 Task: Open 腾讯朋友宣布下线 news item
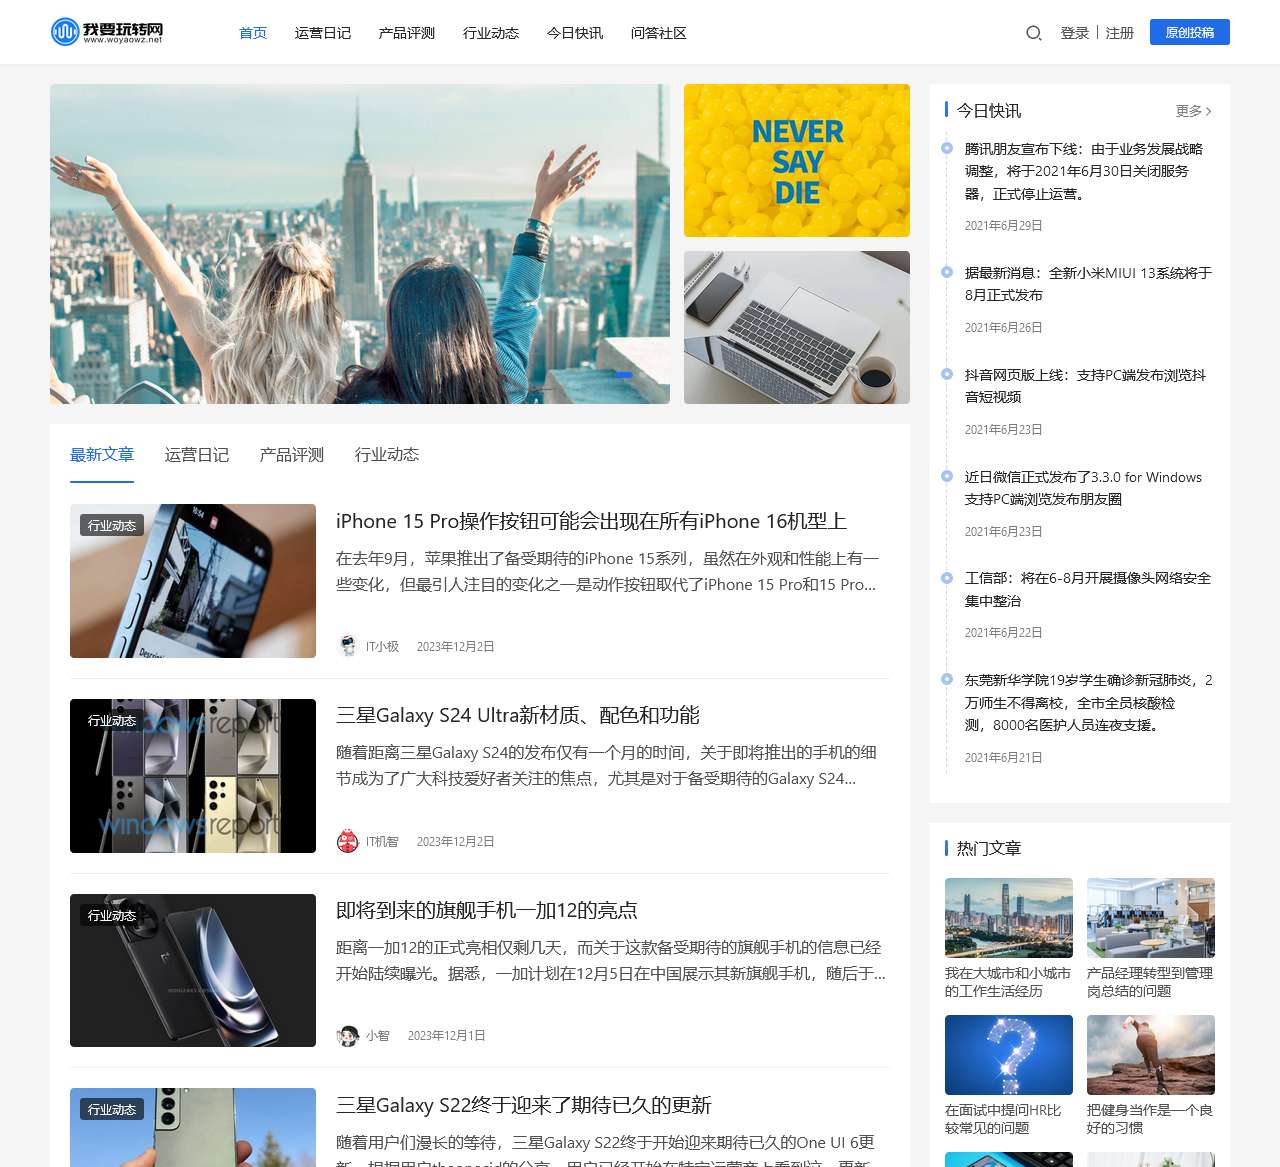click(1084, 171)
